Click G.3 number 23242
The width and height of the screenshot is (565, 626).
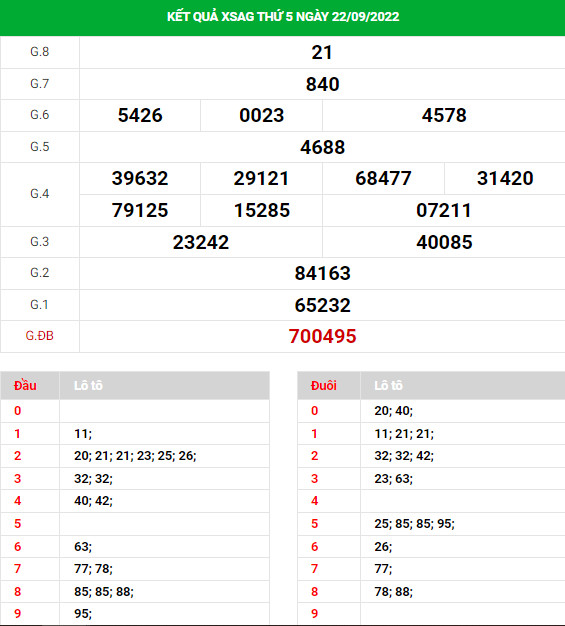point(201,242)
